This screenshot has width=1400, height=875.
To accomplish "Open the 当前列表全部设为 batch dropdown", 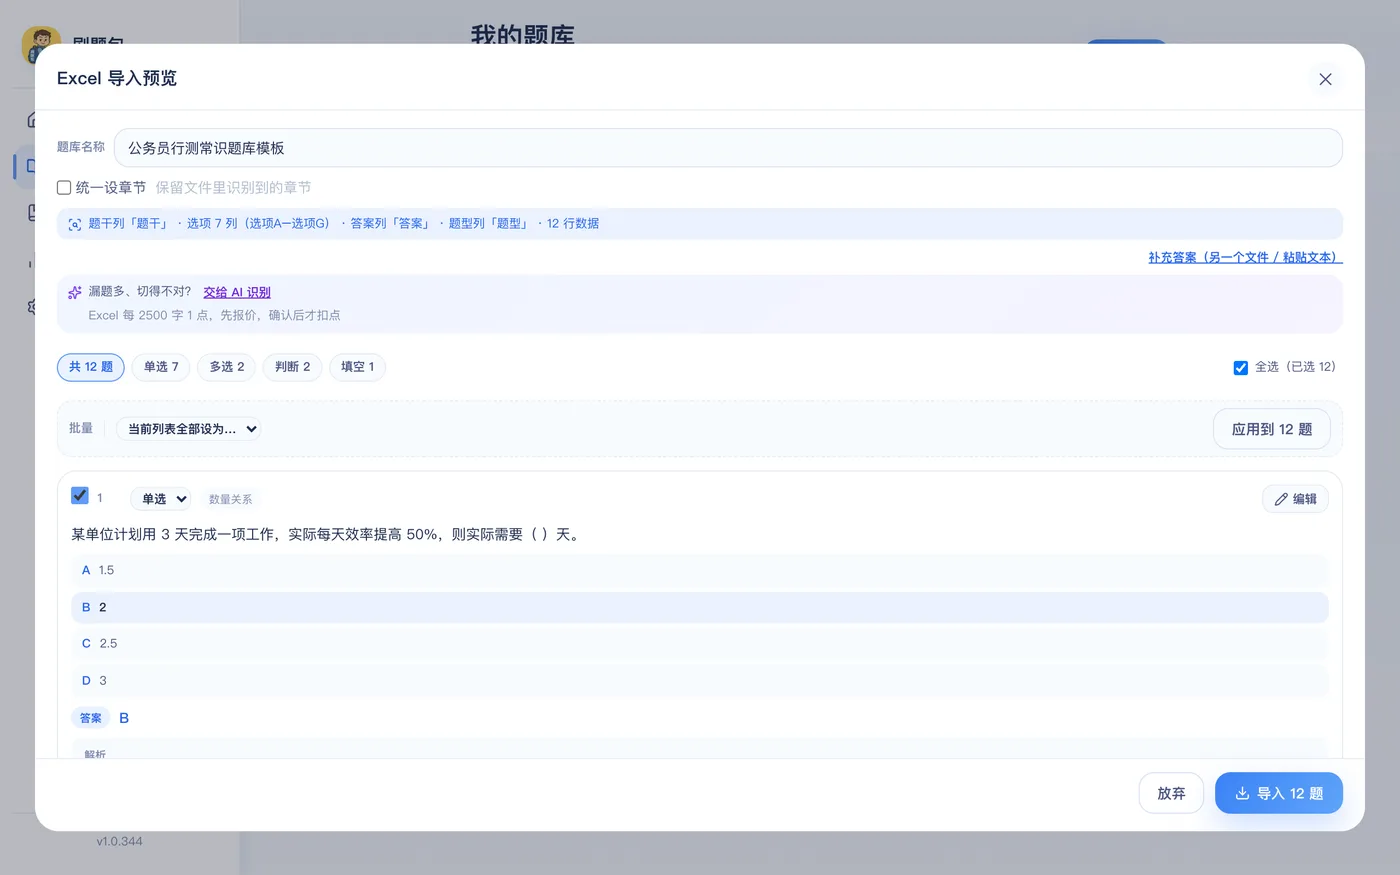I will coord(189,429).
